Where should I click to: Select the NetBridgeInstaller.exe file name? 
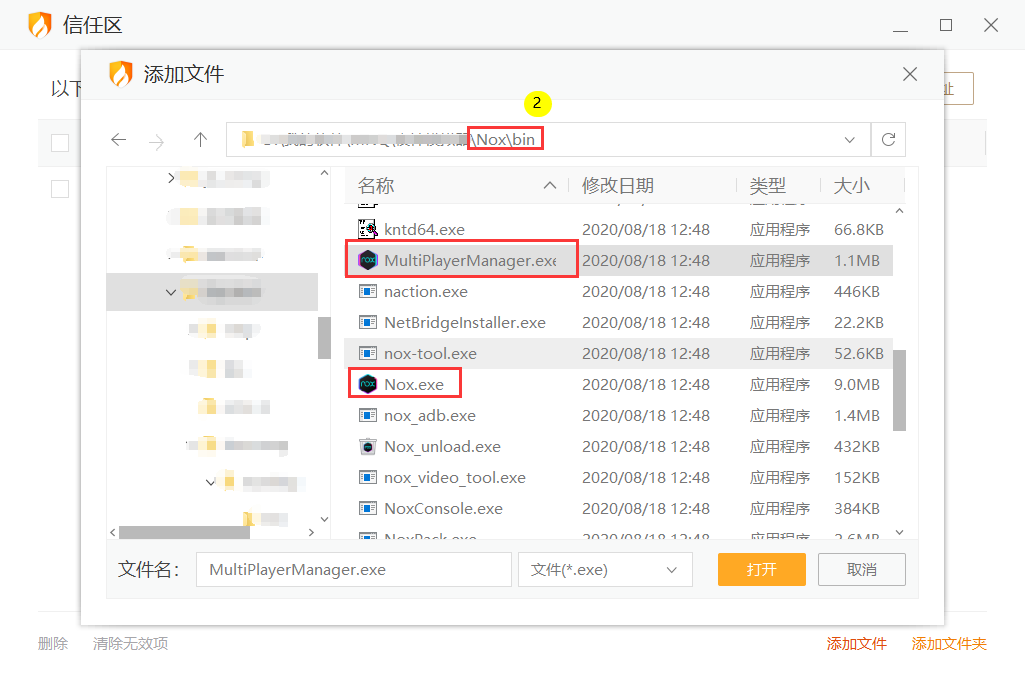tap(465, 322)
